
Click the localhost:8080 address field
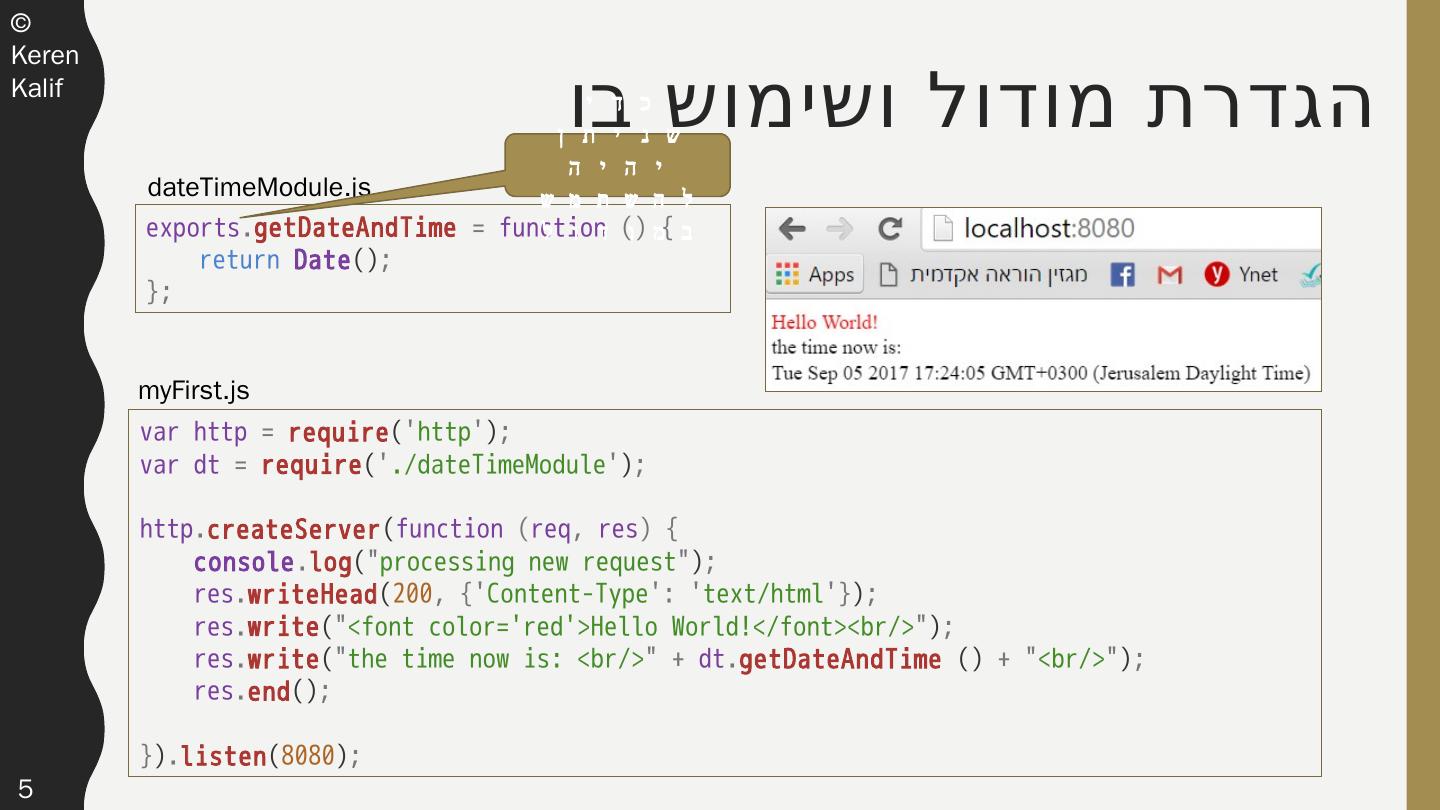coord(1121,229)
